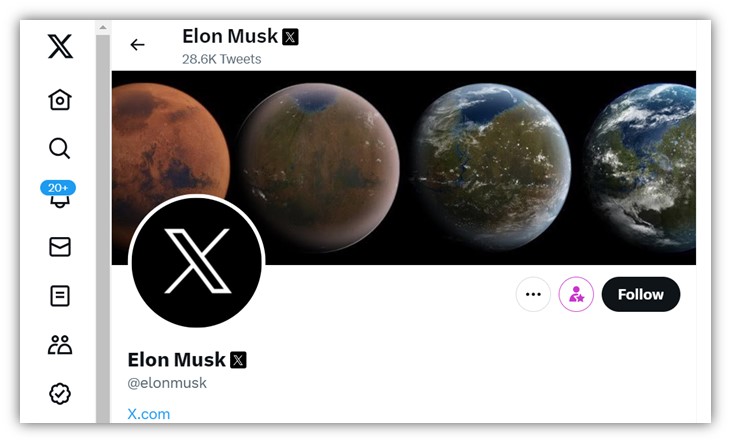The width and height of the screenshot is (731, 443).
Task: Open the Home icon in sidebar
Action: tap(60, 99)
